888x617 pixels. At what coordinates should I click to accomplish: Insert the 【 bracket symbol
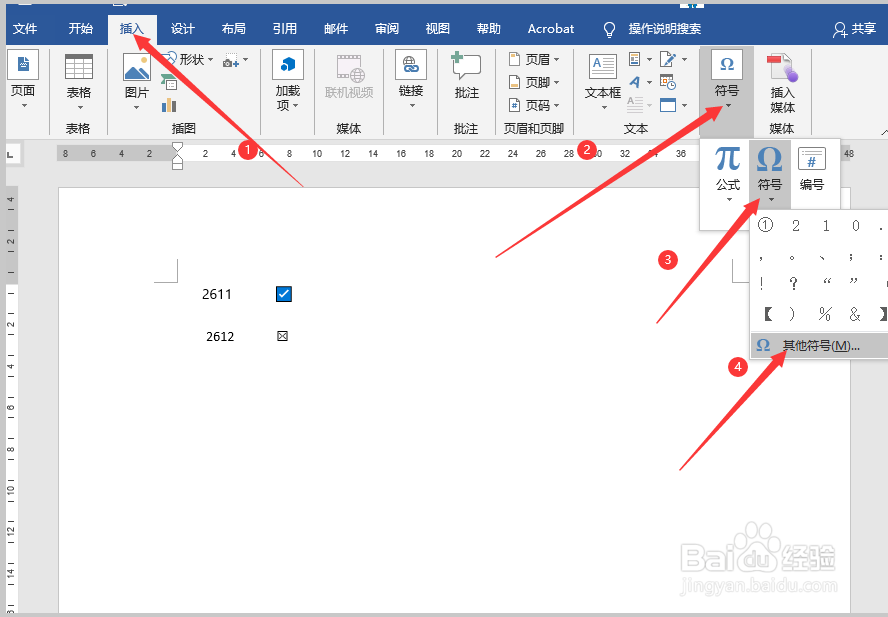(x=766, y=313)
